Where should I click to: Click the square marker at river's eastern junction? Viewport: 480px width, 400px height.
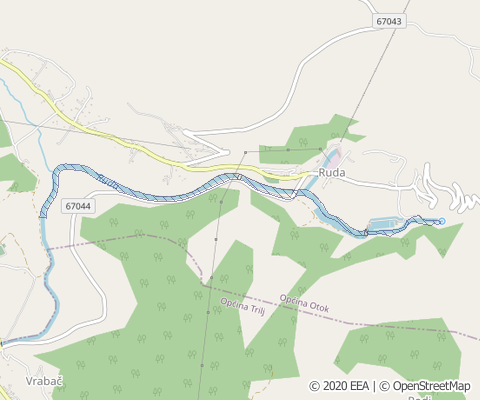366,232
